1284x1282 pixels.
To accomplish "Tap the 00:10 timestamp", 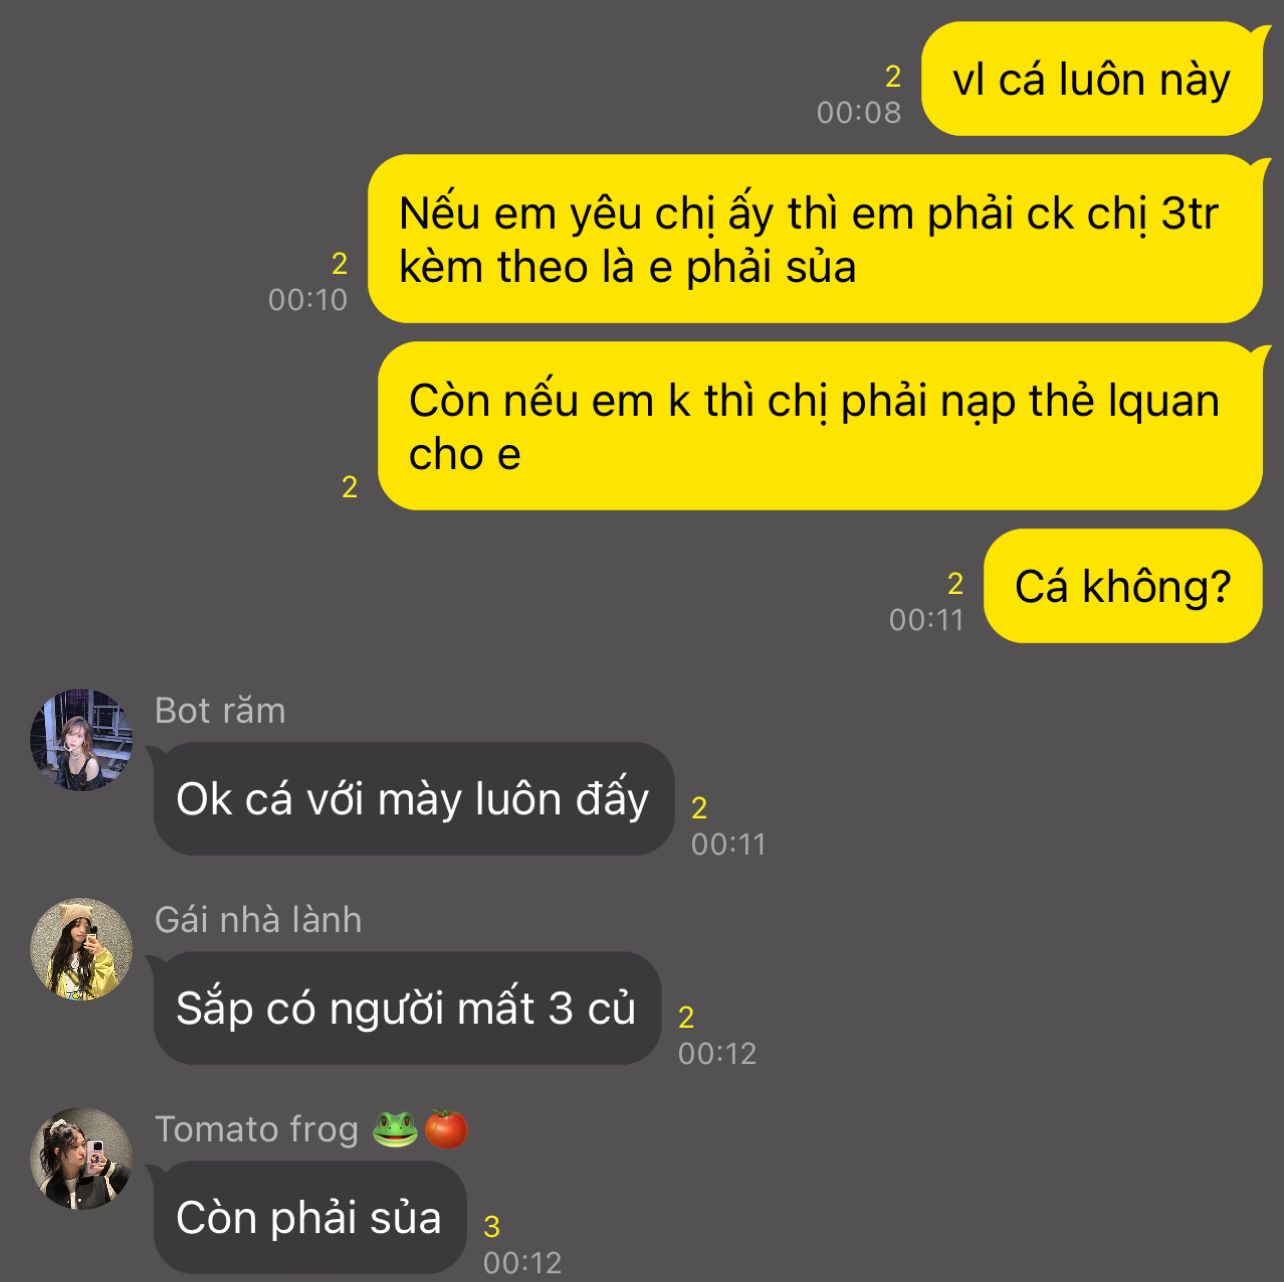I will click(308, 299).
